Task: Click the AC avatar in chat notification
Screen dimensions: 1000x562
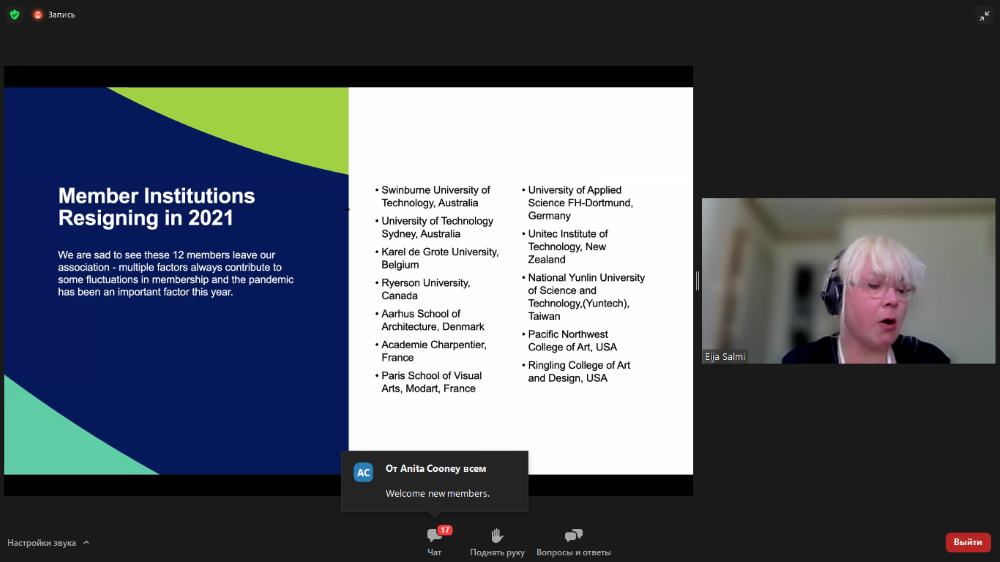Action: tap(364, 472)
